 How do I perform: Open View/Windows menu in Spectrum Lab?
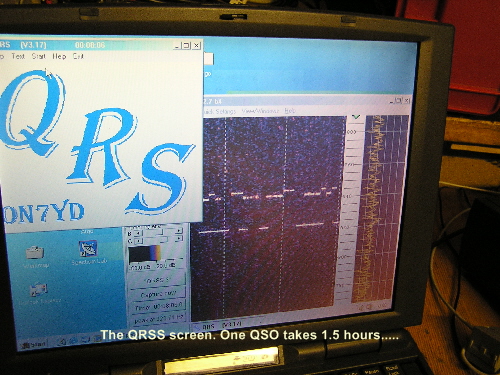260,111
